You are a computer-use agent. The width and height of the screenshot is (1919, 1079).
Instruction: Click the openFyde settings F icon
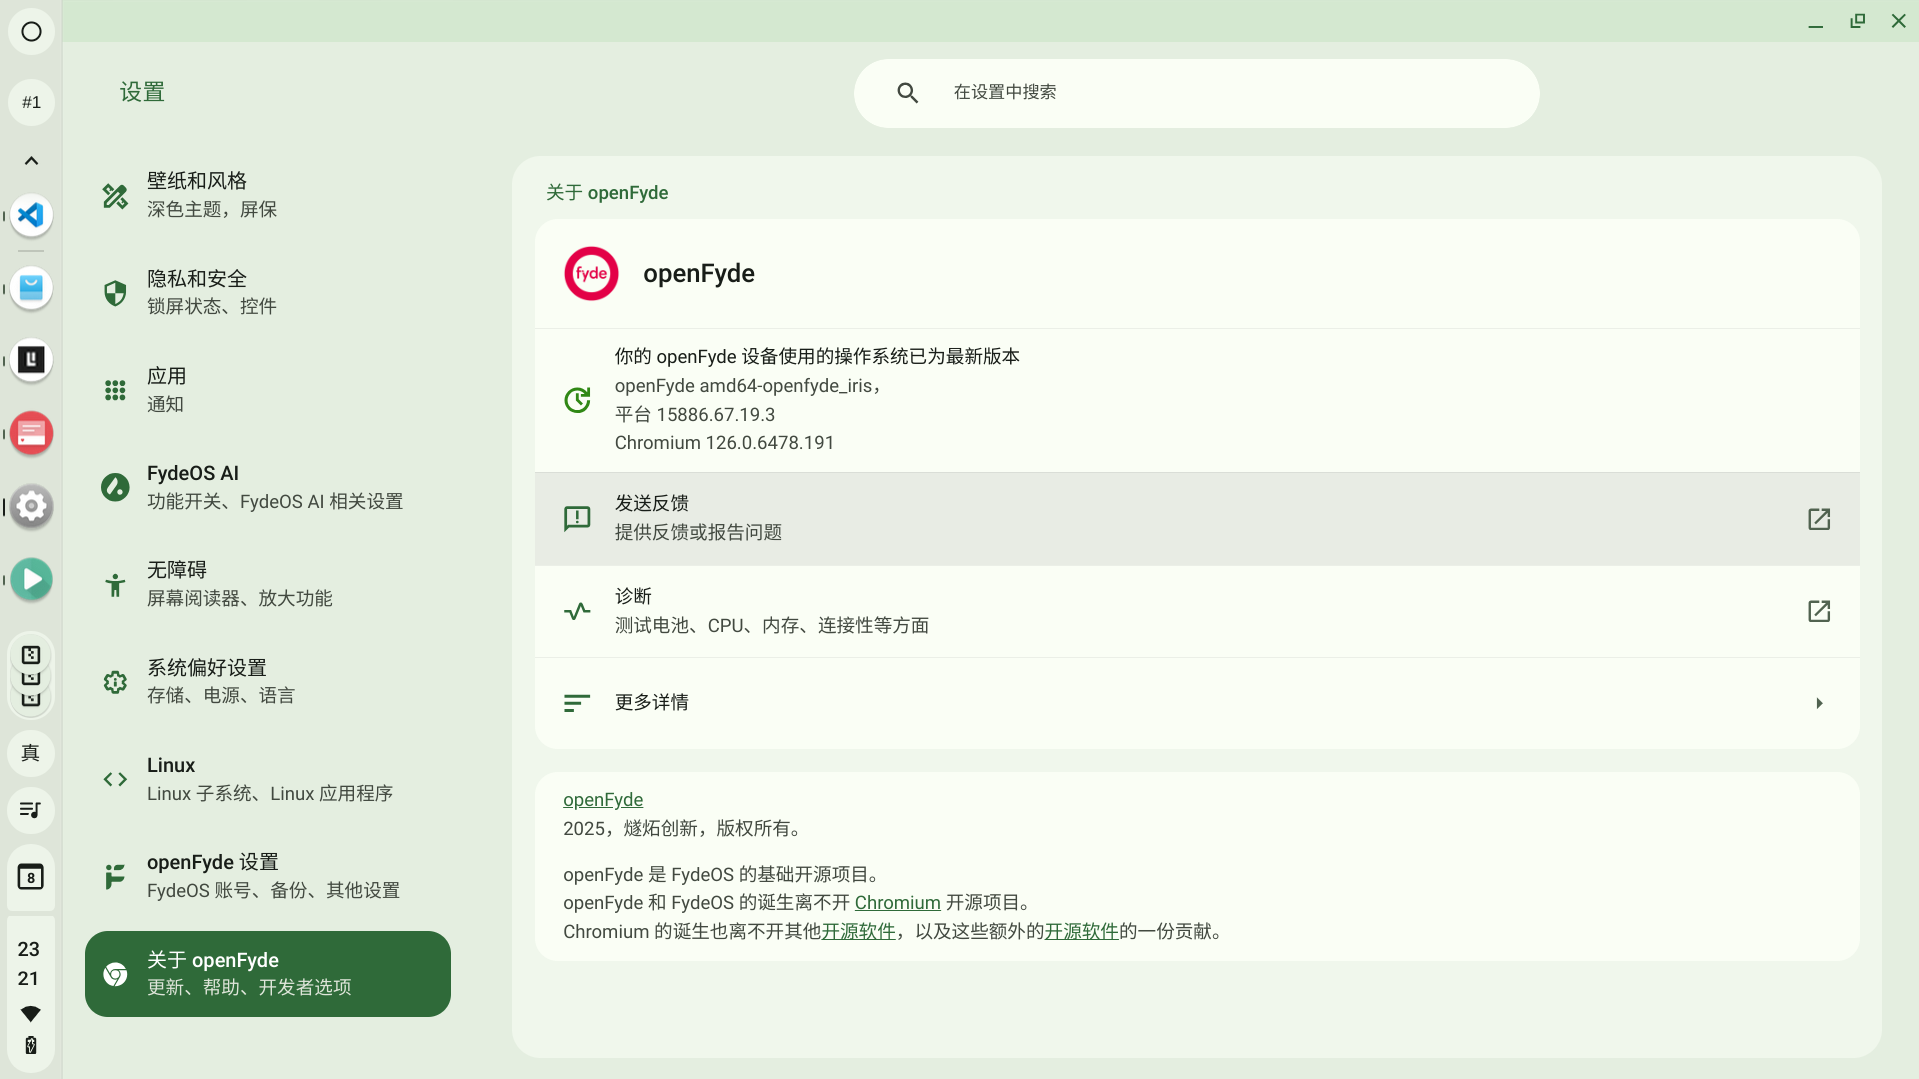coord(115,877)
